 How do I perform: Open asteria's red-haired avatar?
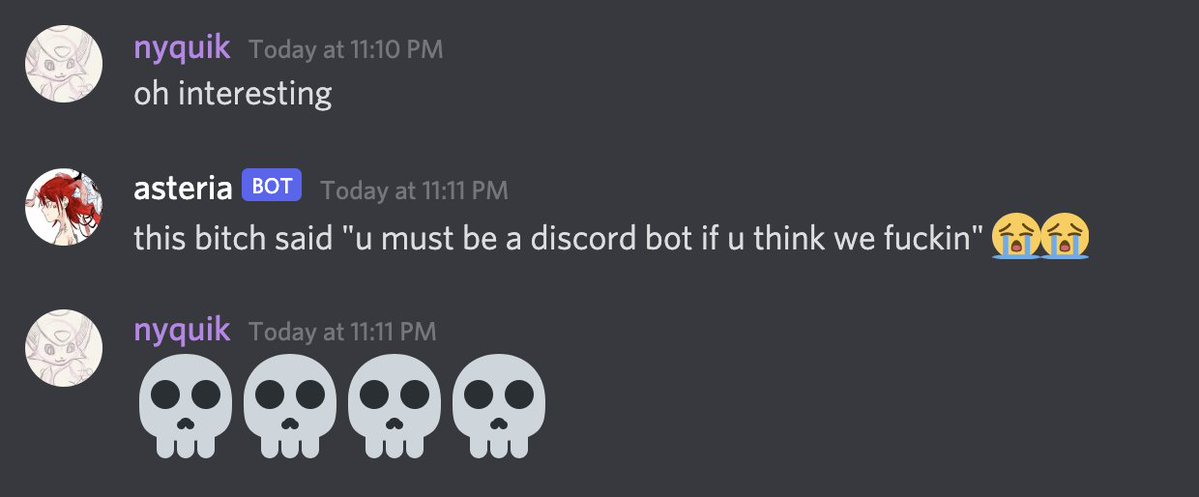pyautogui.click(x=63, y=206)
